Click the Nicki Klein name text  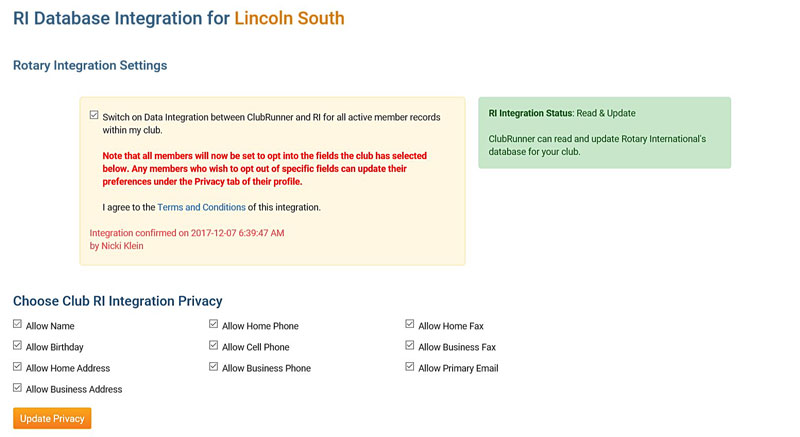(123, 245)
